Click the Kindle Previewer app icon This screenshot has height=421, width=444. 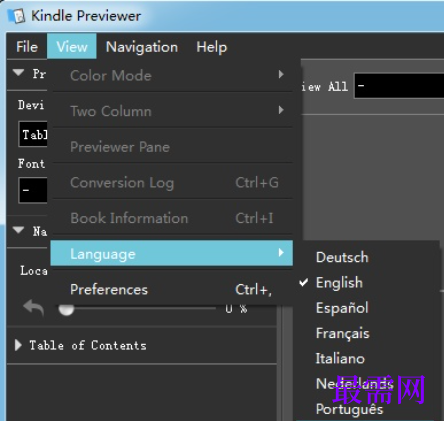pos(16,16)
